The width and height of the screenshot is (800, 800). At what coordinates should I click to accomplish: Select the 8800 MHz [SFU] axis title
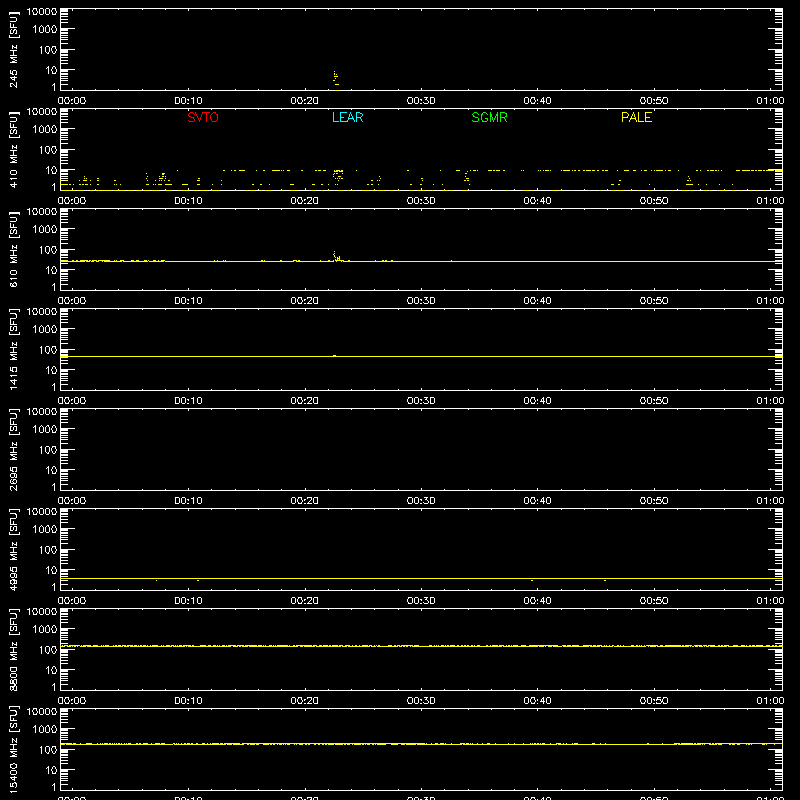[x=13, y=649]
